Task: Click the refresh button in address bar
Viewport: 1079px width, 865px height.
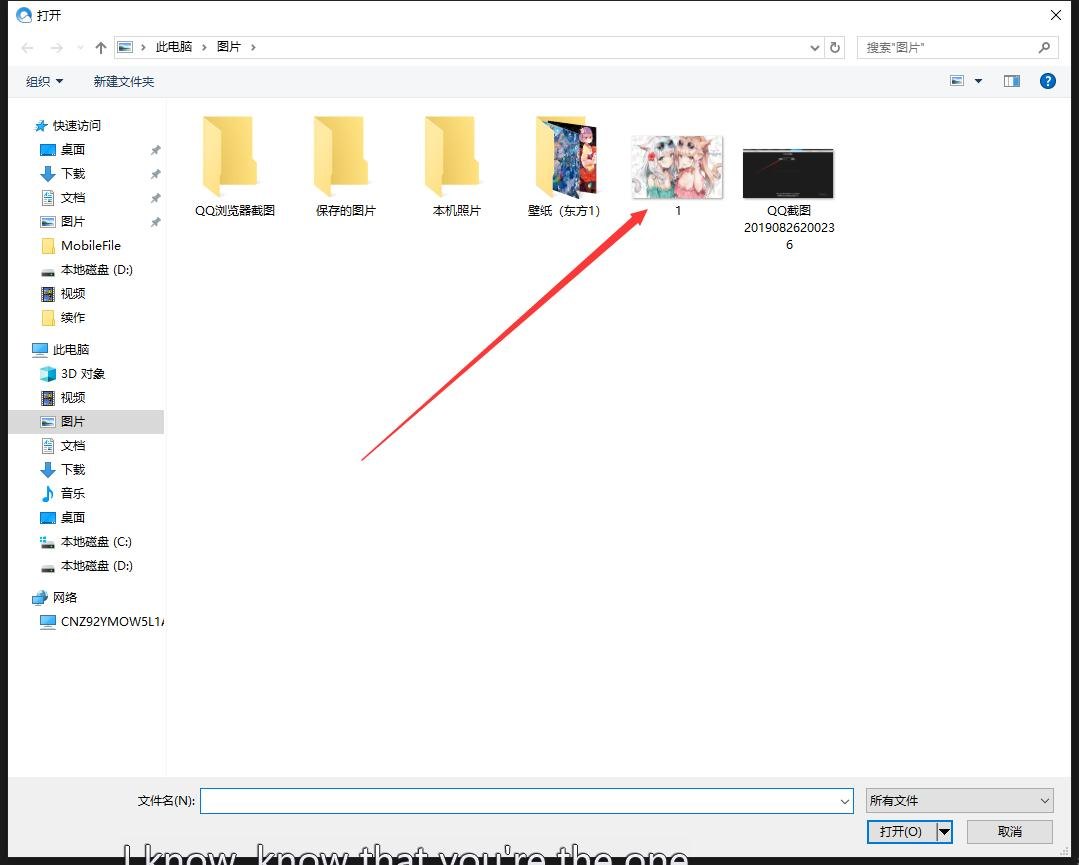Action: 835,47
